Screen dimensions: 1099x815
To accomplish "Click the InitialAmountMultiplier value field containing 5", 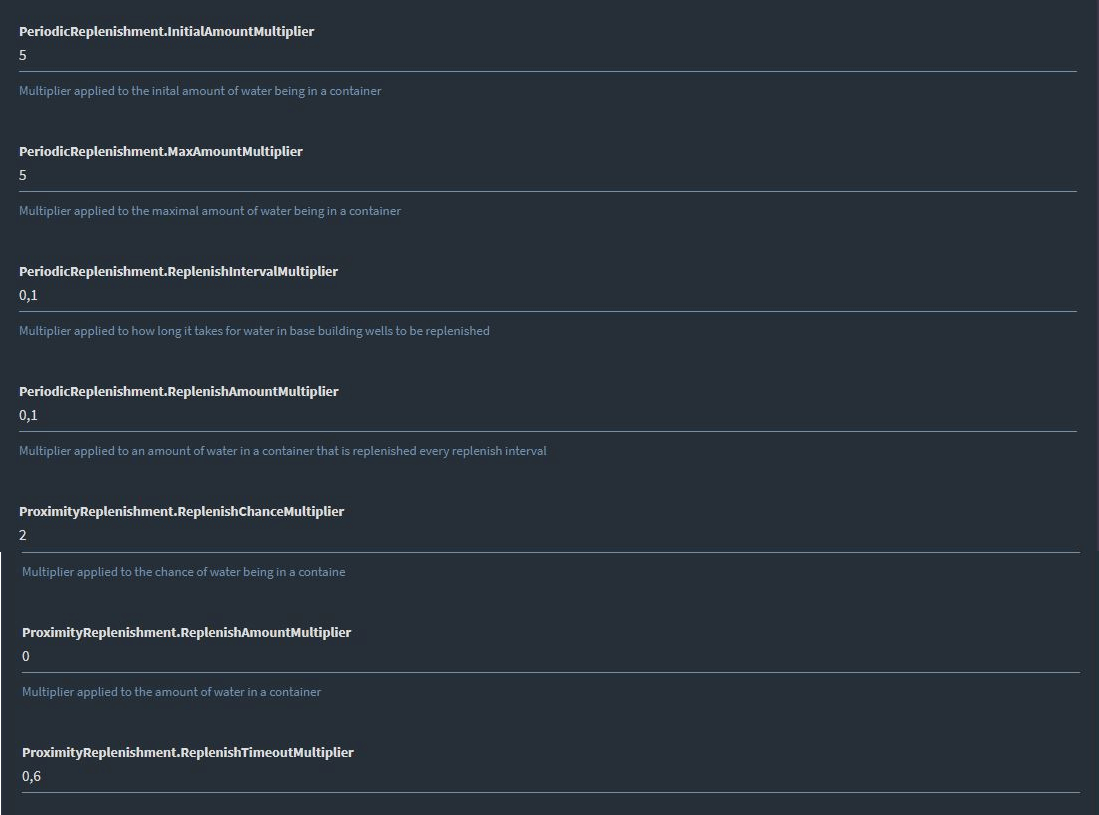I will [547, 56].
